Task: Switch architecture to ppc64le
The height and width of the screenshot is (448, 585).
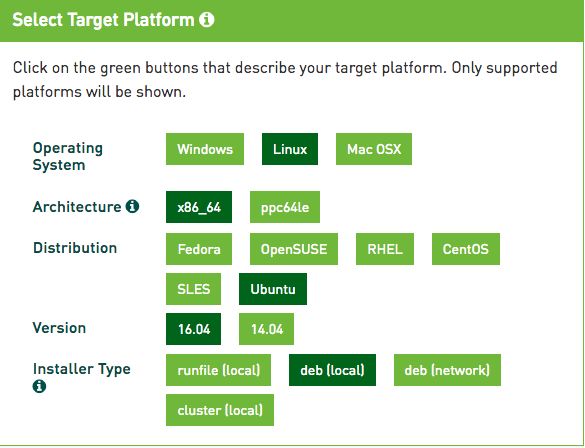Action: click(285, 207)
